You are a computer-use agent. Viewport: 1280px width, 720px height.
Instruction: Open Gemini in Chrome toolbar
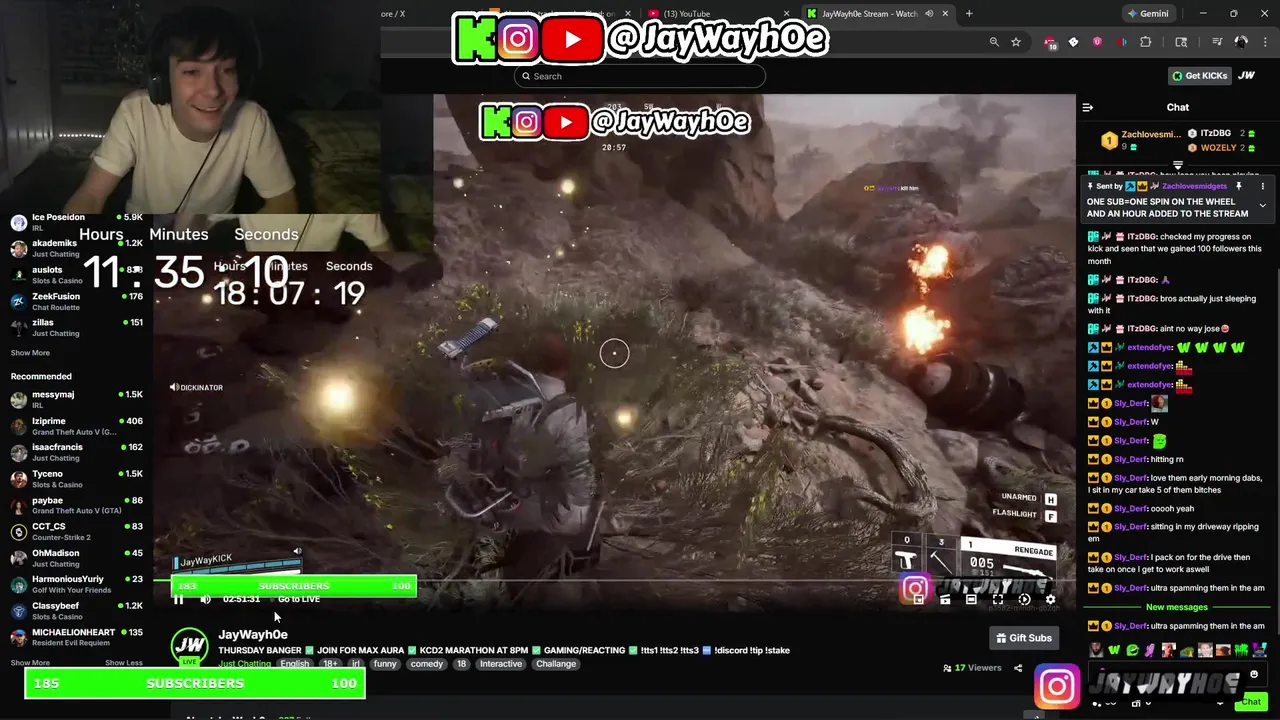[x=1147, y=14]
